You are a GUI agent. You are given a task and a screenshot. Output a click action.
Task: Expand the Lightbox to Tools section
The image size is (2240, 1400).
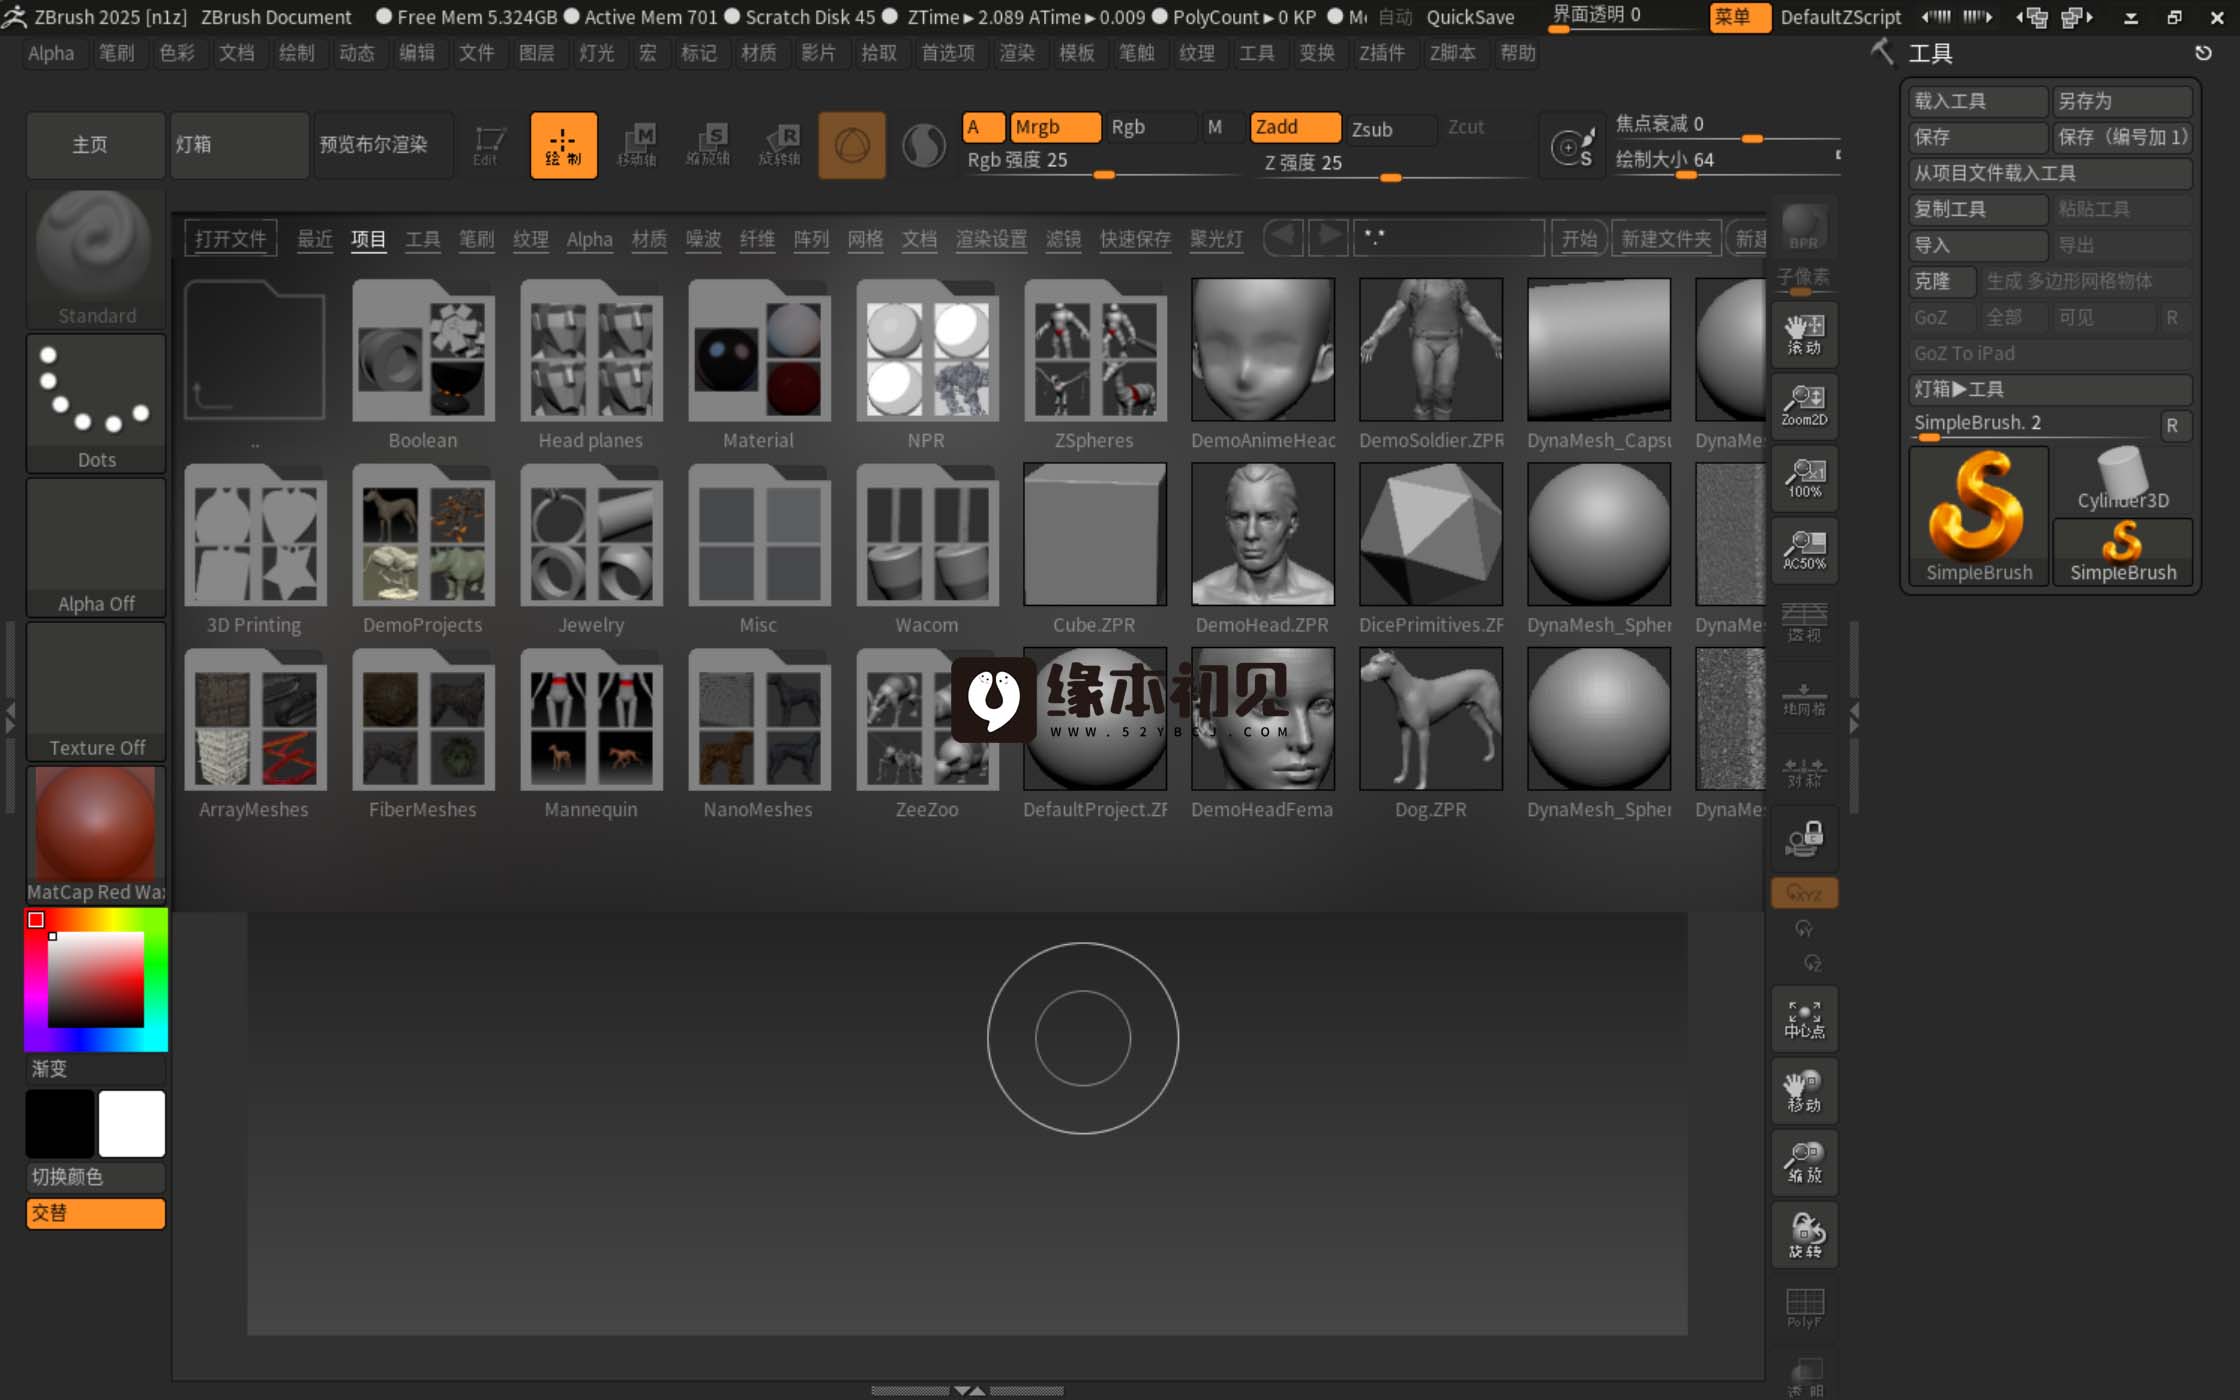tap(2050, 389)
